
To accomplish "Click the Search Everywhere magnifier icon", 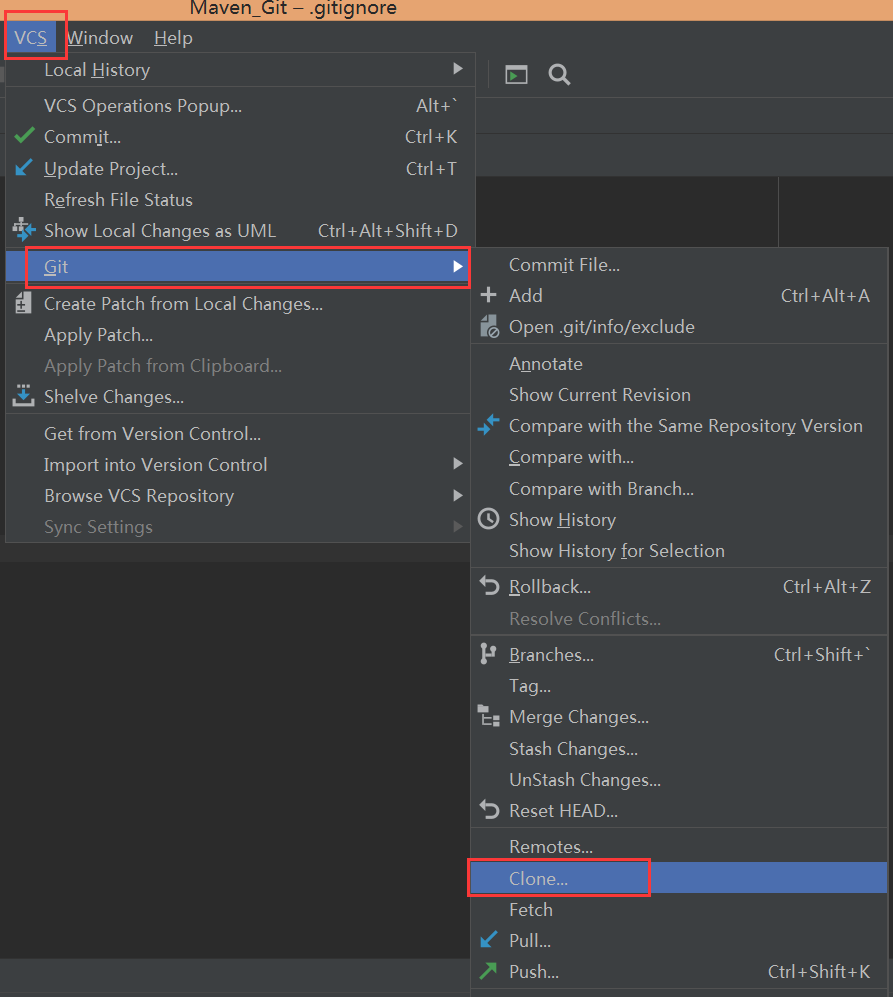I will (559, 75).
